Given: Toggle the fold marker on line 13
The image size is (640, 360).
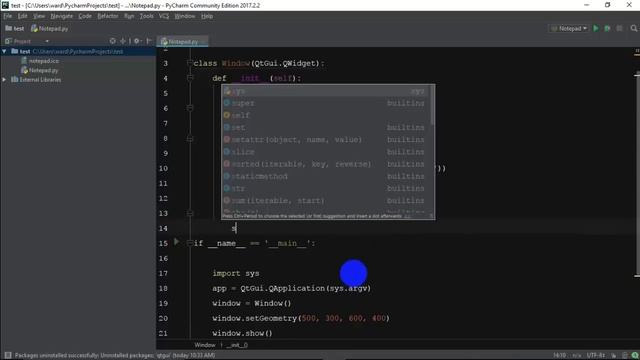Looking at the screenshot, I should [x=190, y=213].
